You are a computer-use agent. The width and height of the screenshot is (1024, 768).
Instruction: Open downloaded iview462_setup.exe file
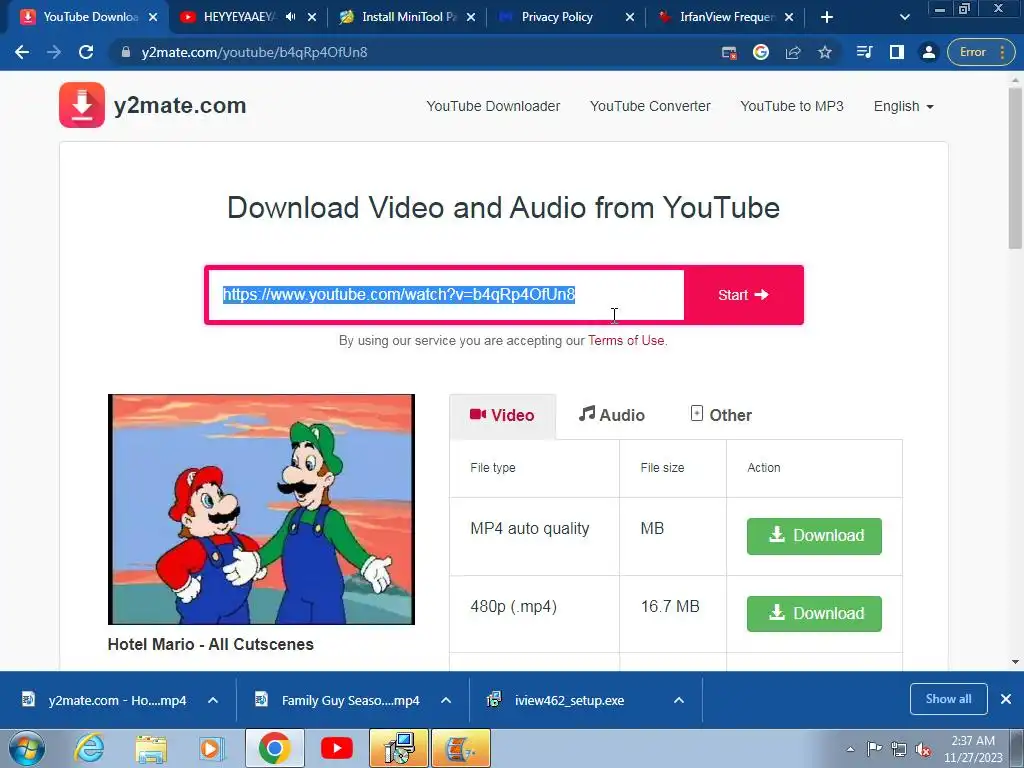tap(556, 700)
